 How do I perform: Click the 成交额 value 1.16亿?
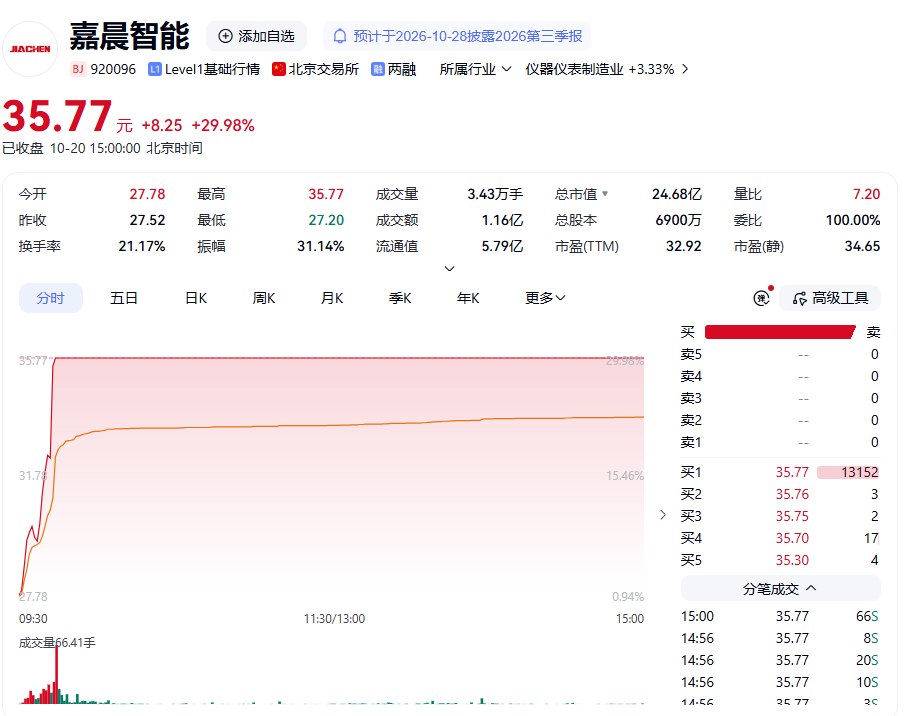coord(502,220)
